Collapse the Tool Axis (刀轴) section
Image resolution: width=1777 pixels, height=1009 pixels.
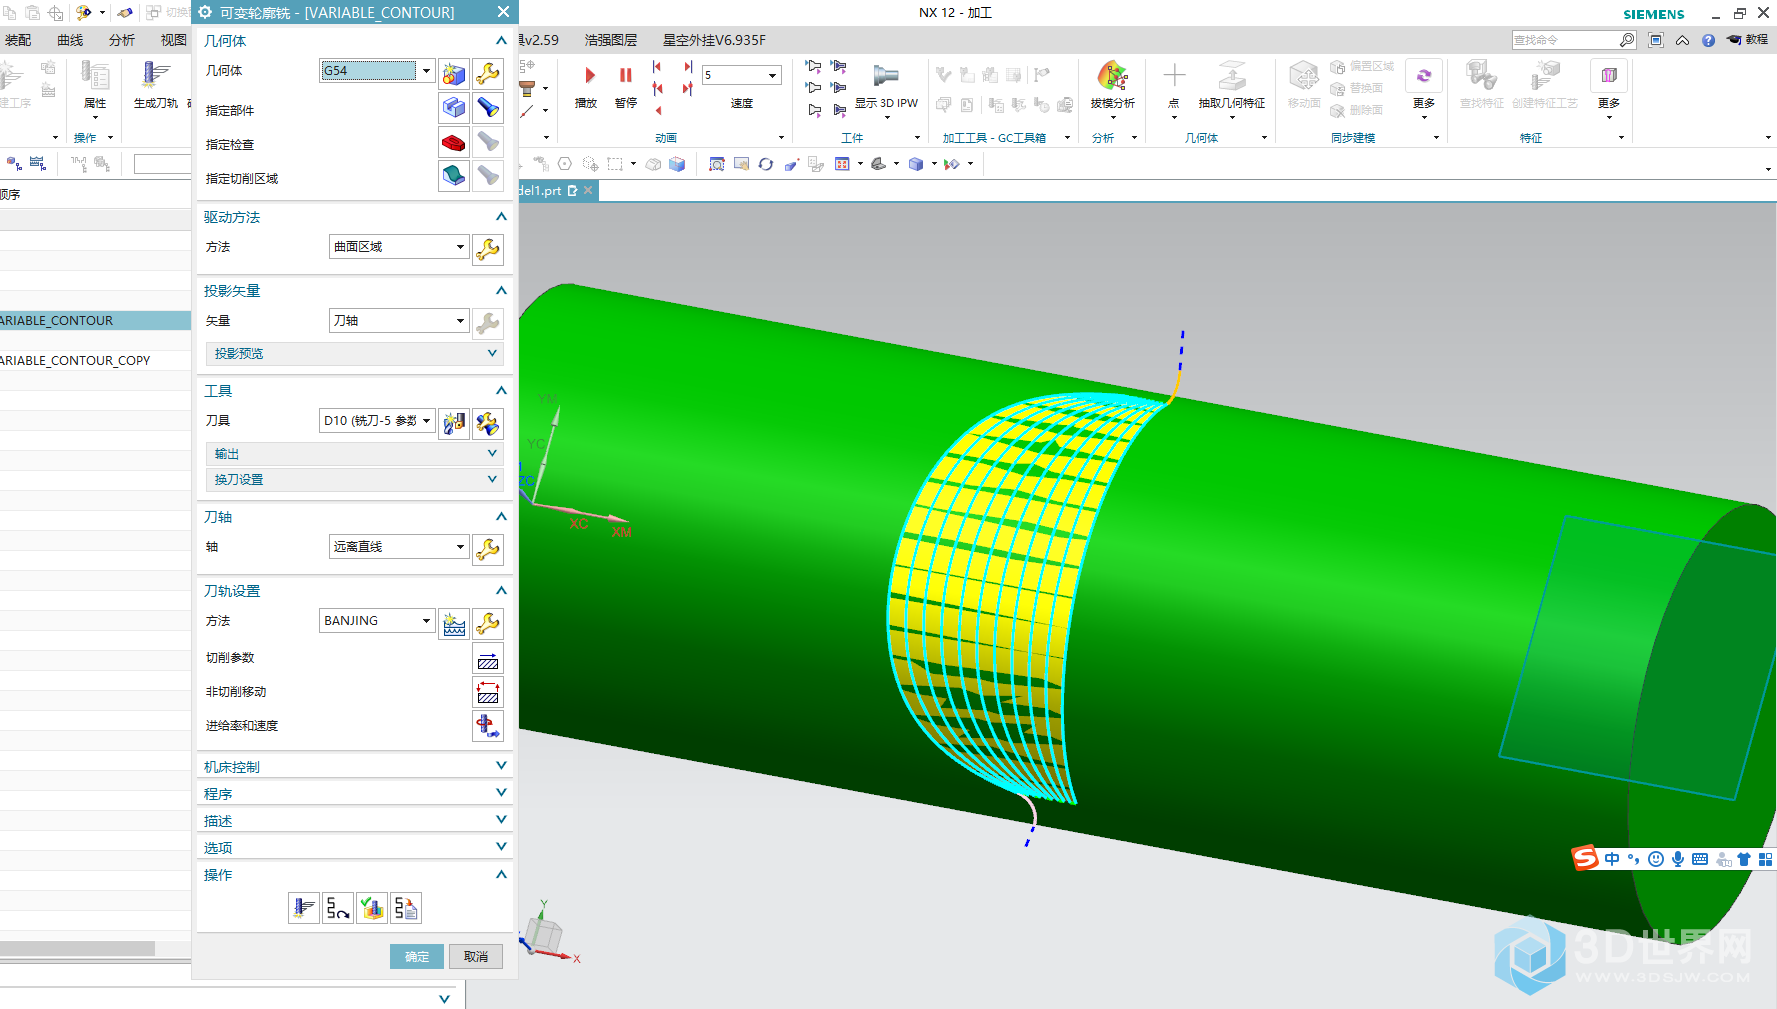(354, 517)
